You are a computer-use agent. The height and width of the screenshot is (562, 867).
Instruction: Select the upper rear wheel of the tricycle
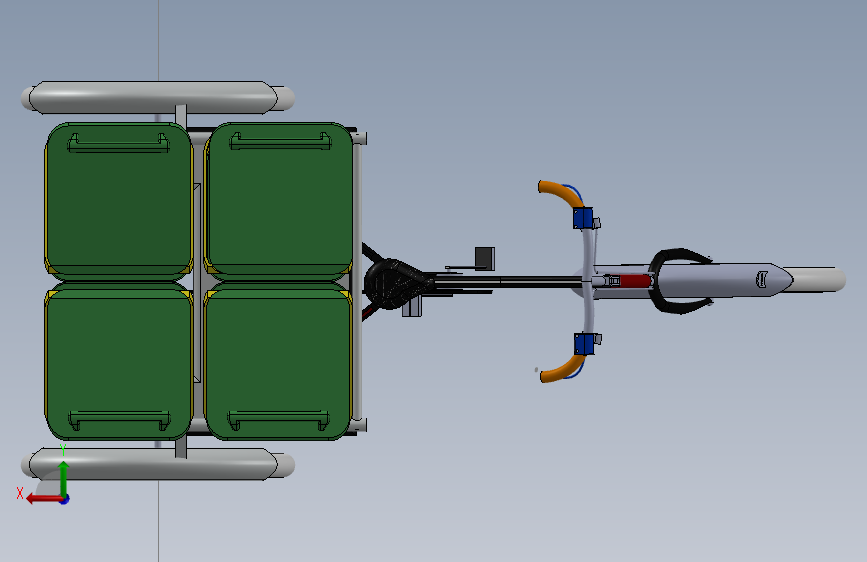click(158, 98)
